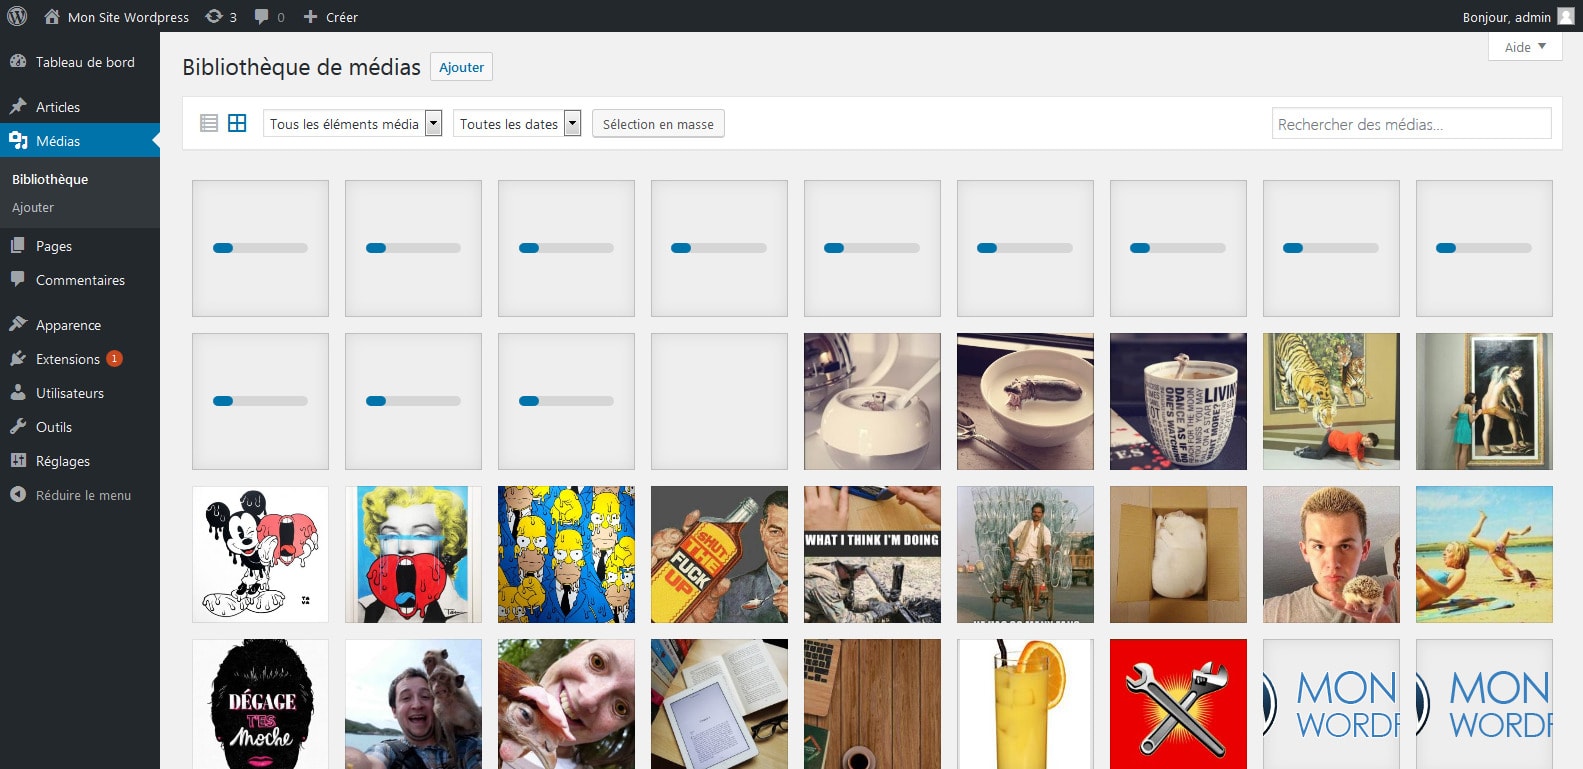Open the Commentaires menu
The height and width of the screenshot is (769, 1583).
pyautogui.click(x=80, y=279)
